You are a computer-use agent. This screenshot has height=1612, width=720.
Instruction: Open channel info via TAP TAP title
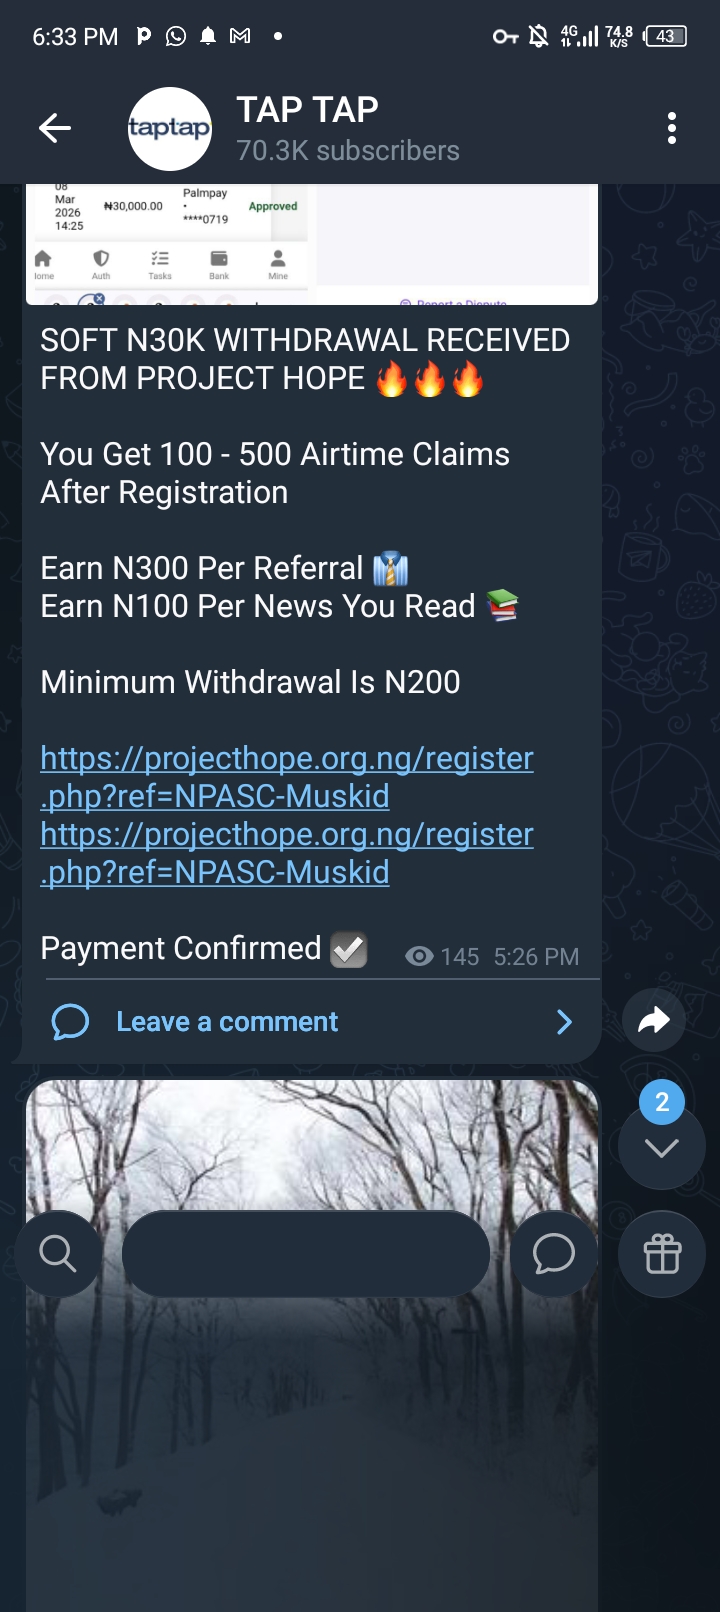pos(307,110)
